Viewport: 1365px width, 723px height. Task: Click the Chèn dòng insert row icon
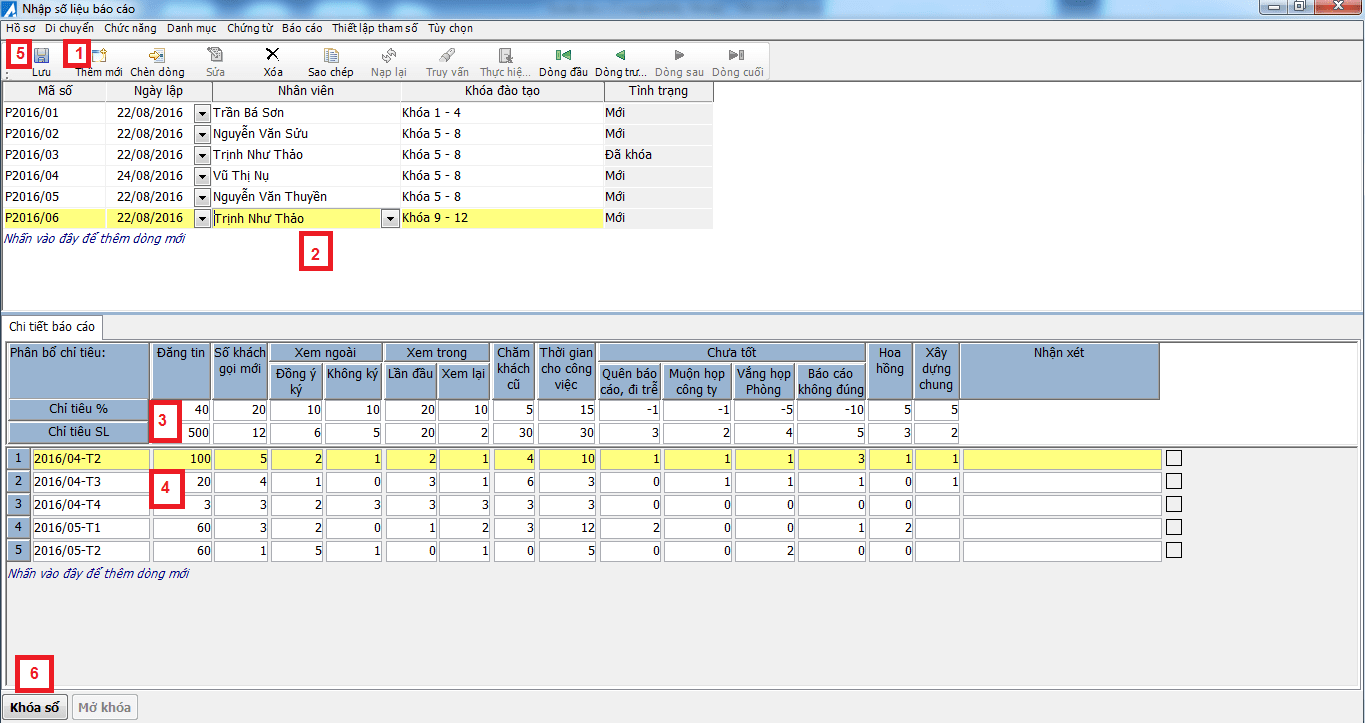pyautogui.click(x=157, y=56)
